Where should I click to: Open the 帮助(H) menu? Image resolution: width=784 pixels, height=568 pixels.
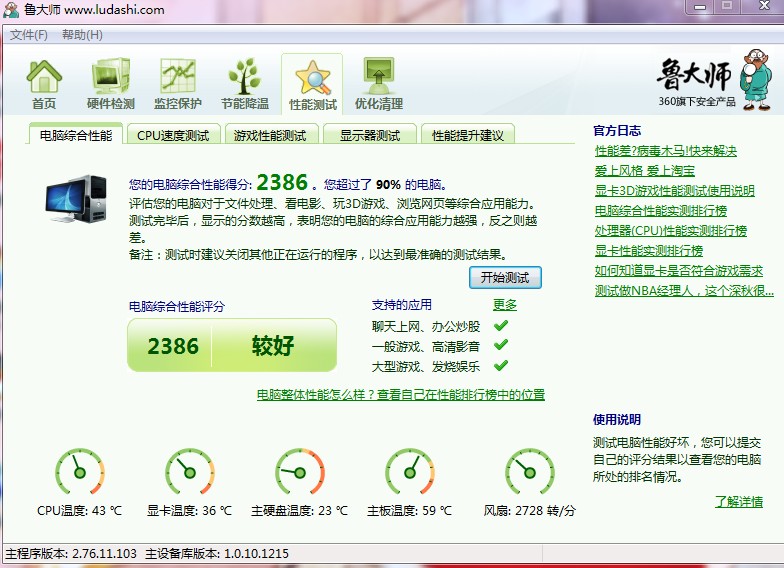click(x=82, y=34)
